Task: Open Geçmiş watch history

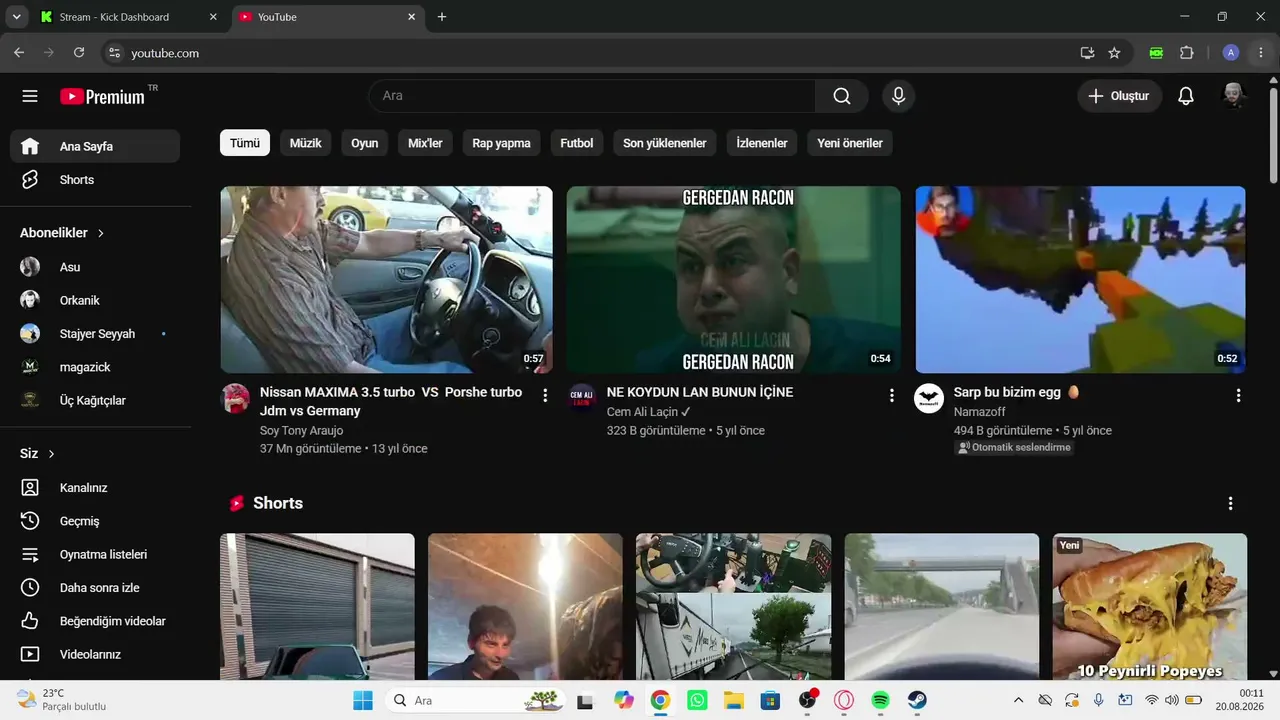Action: tap(95, 521)
